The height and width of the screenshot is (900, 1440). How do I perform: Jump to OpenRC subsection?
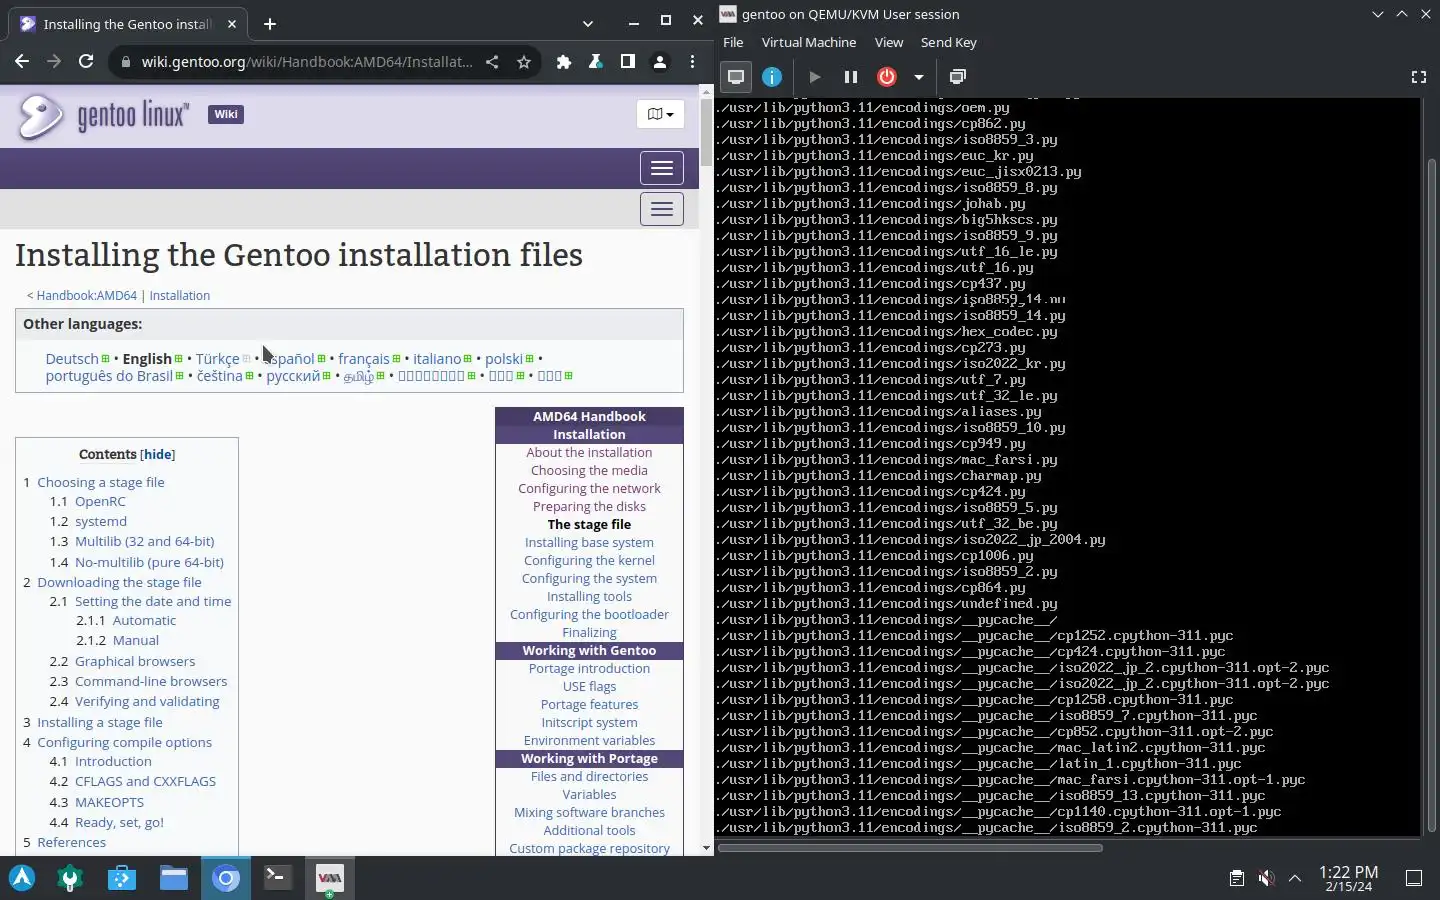(x=100, y=502)
